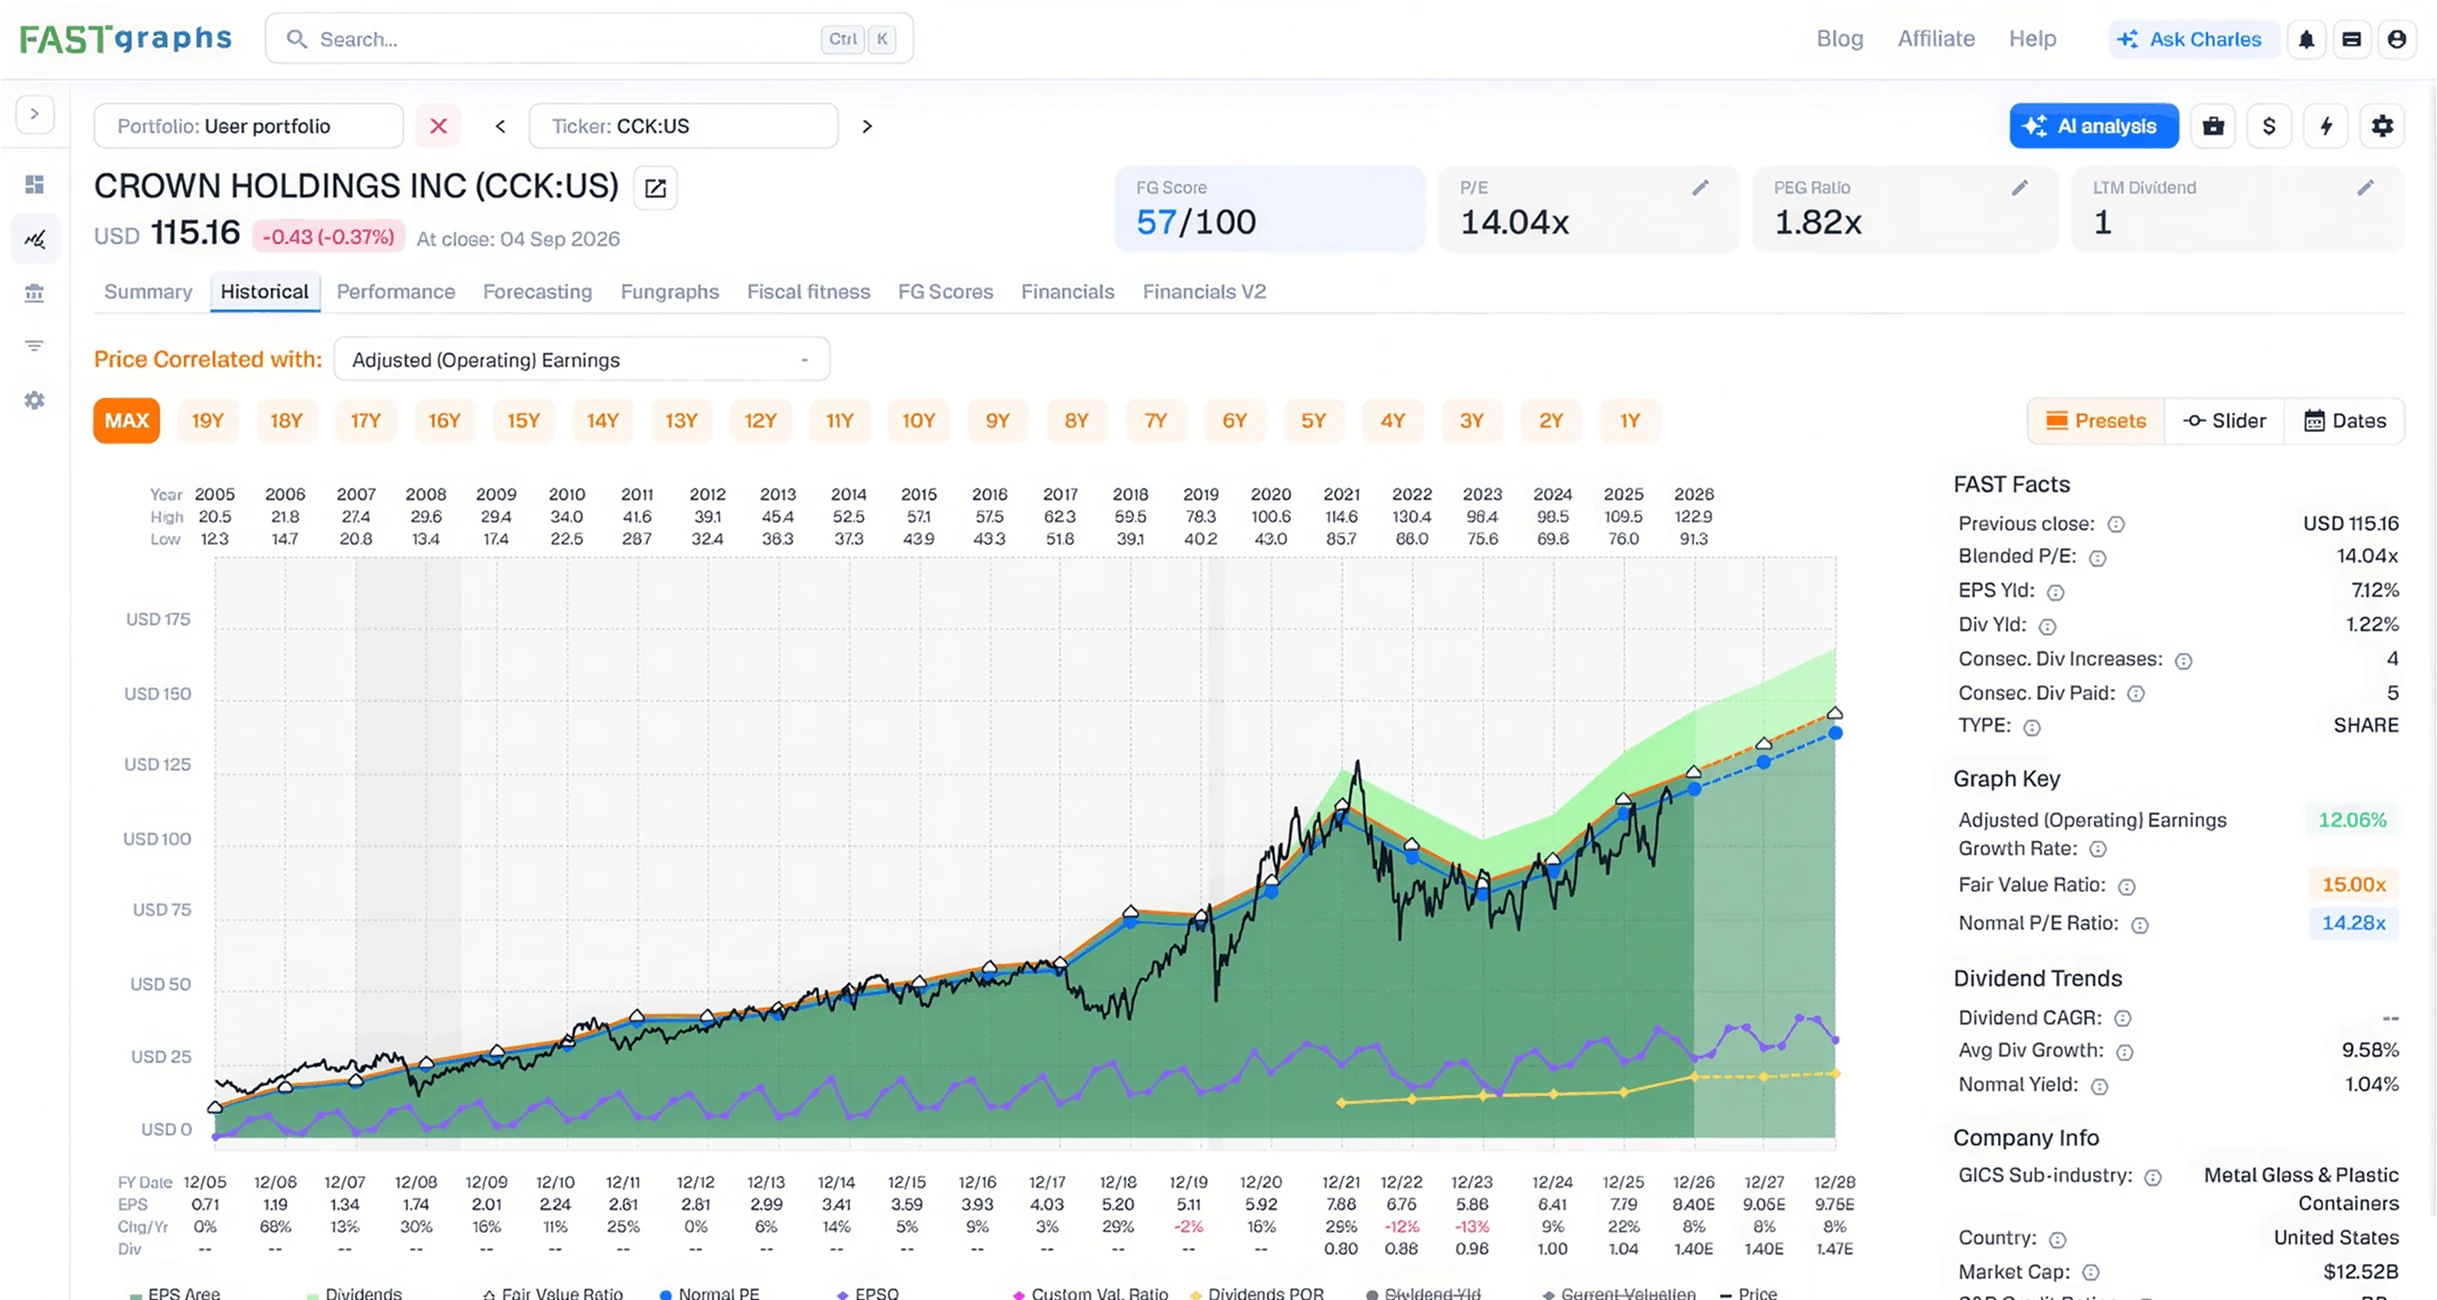Viewport: 2437px width, 1300px height.
Task: Switch to the Summary tab
Action: point(148,292)
